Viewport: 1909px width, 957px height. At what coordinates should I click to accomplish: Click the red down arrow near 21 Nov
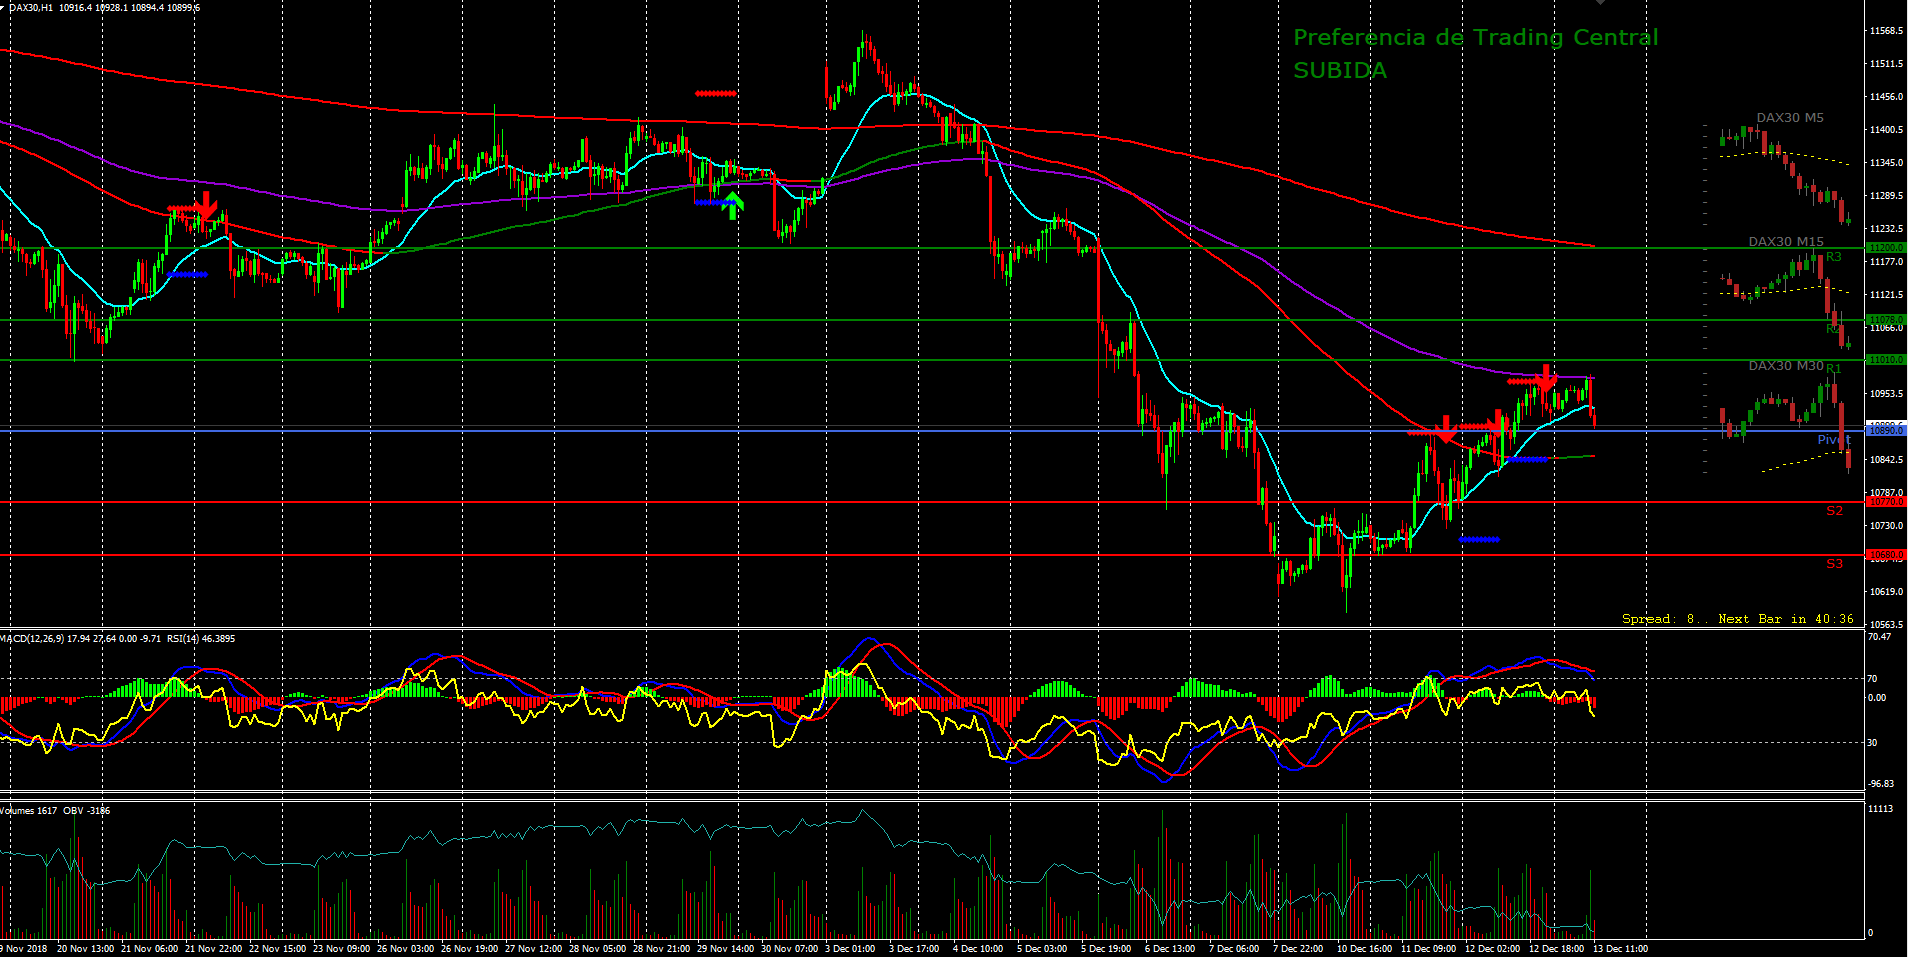click(205, 206)
